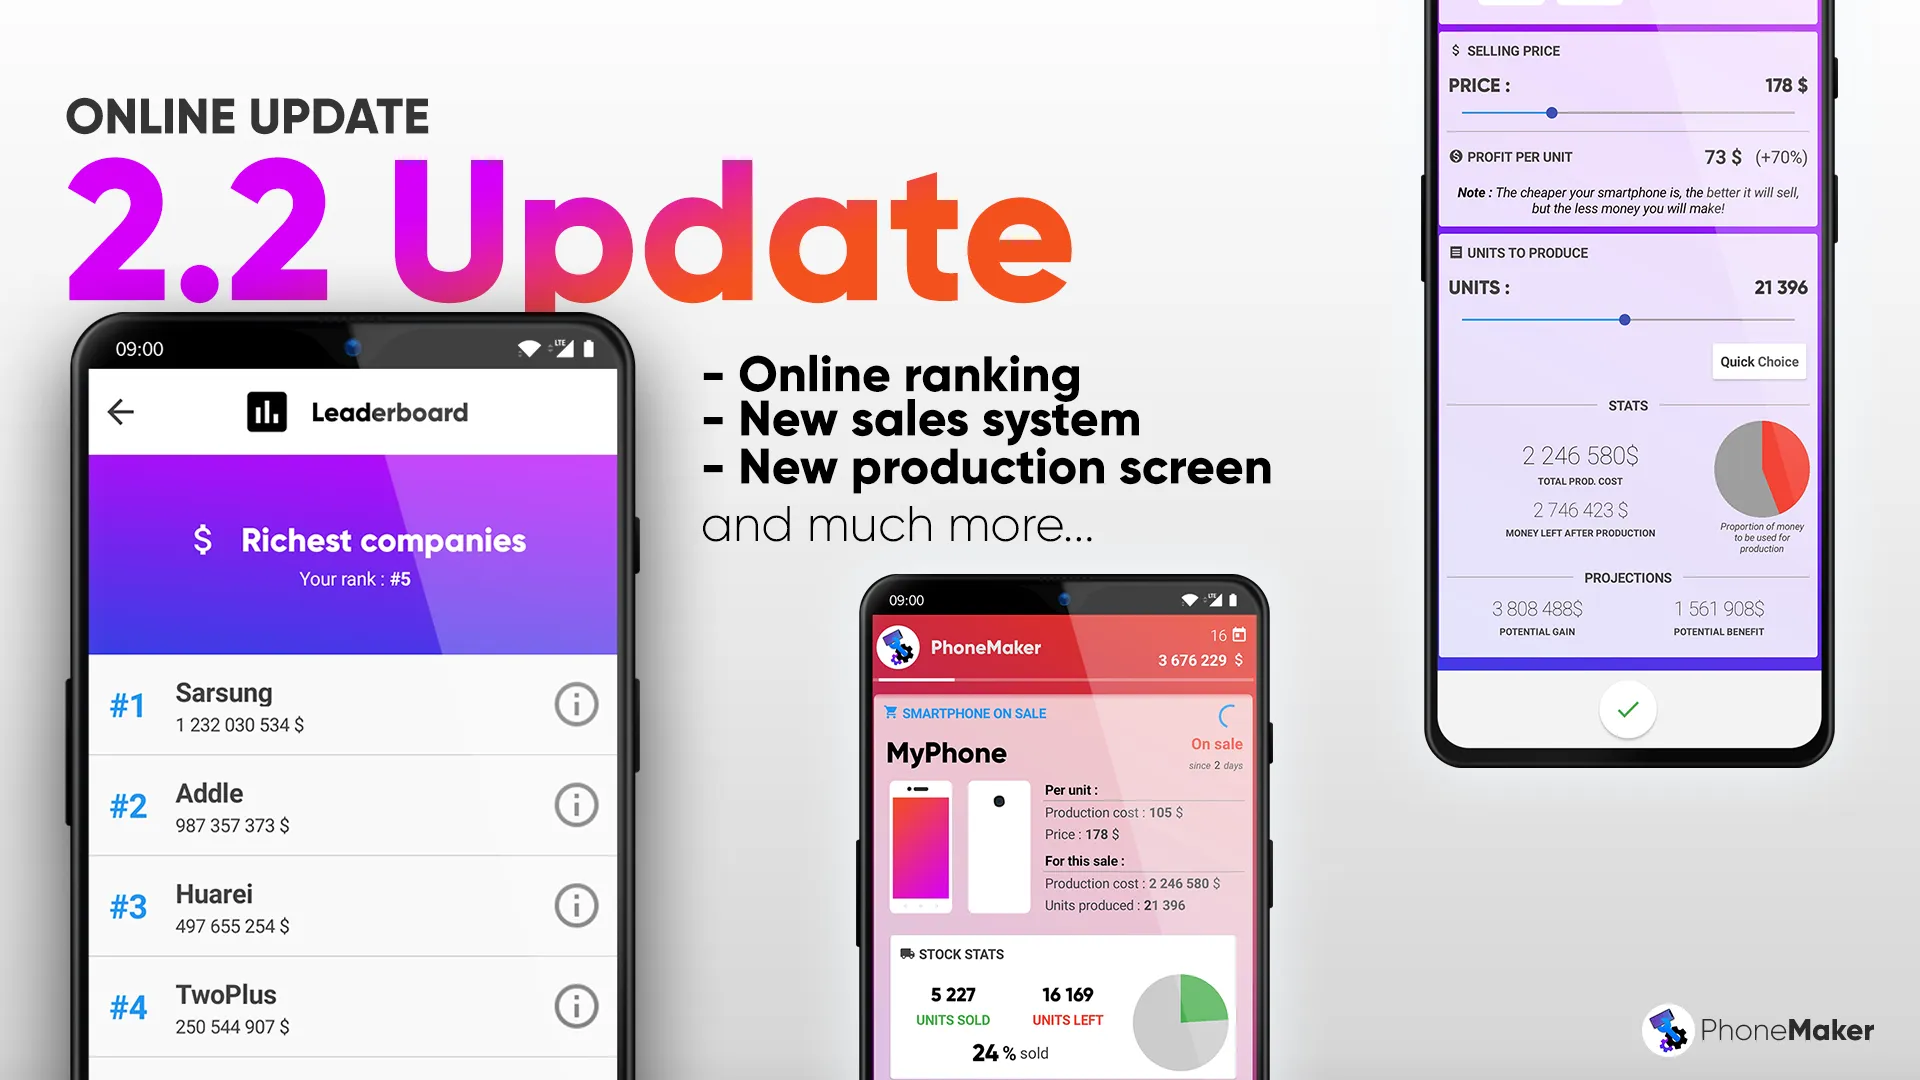Click the green checkmark confirm button
Image resolution: width=1920 pixels, height=1080 pixels.
1627,709
